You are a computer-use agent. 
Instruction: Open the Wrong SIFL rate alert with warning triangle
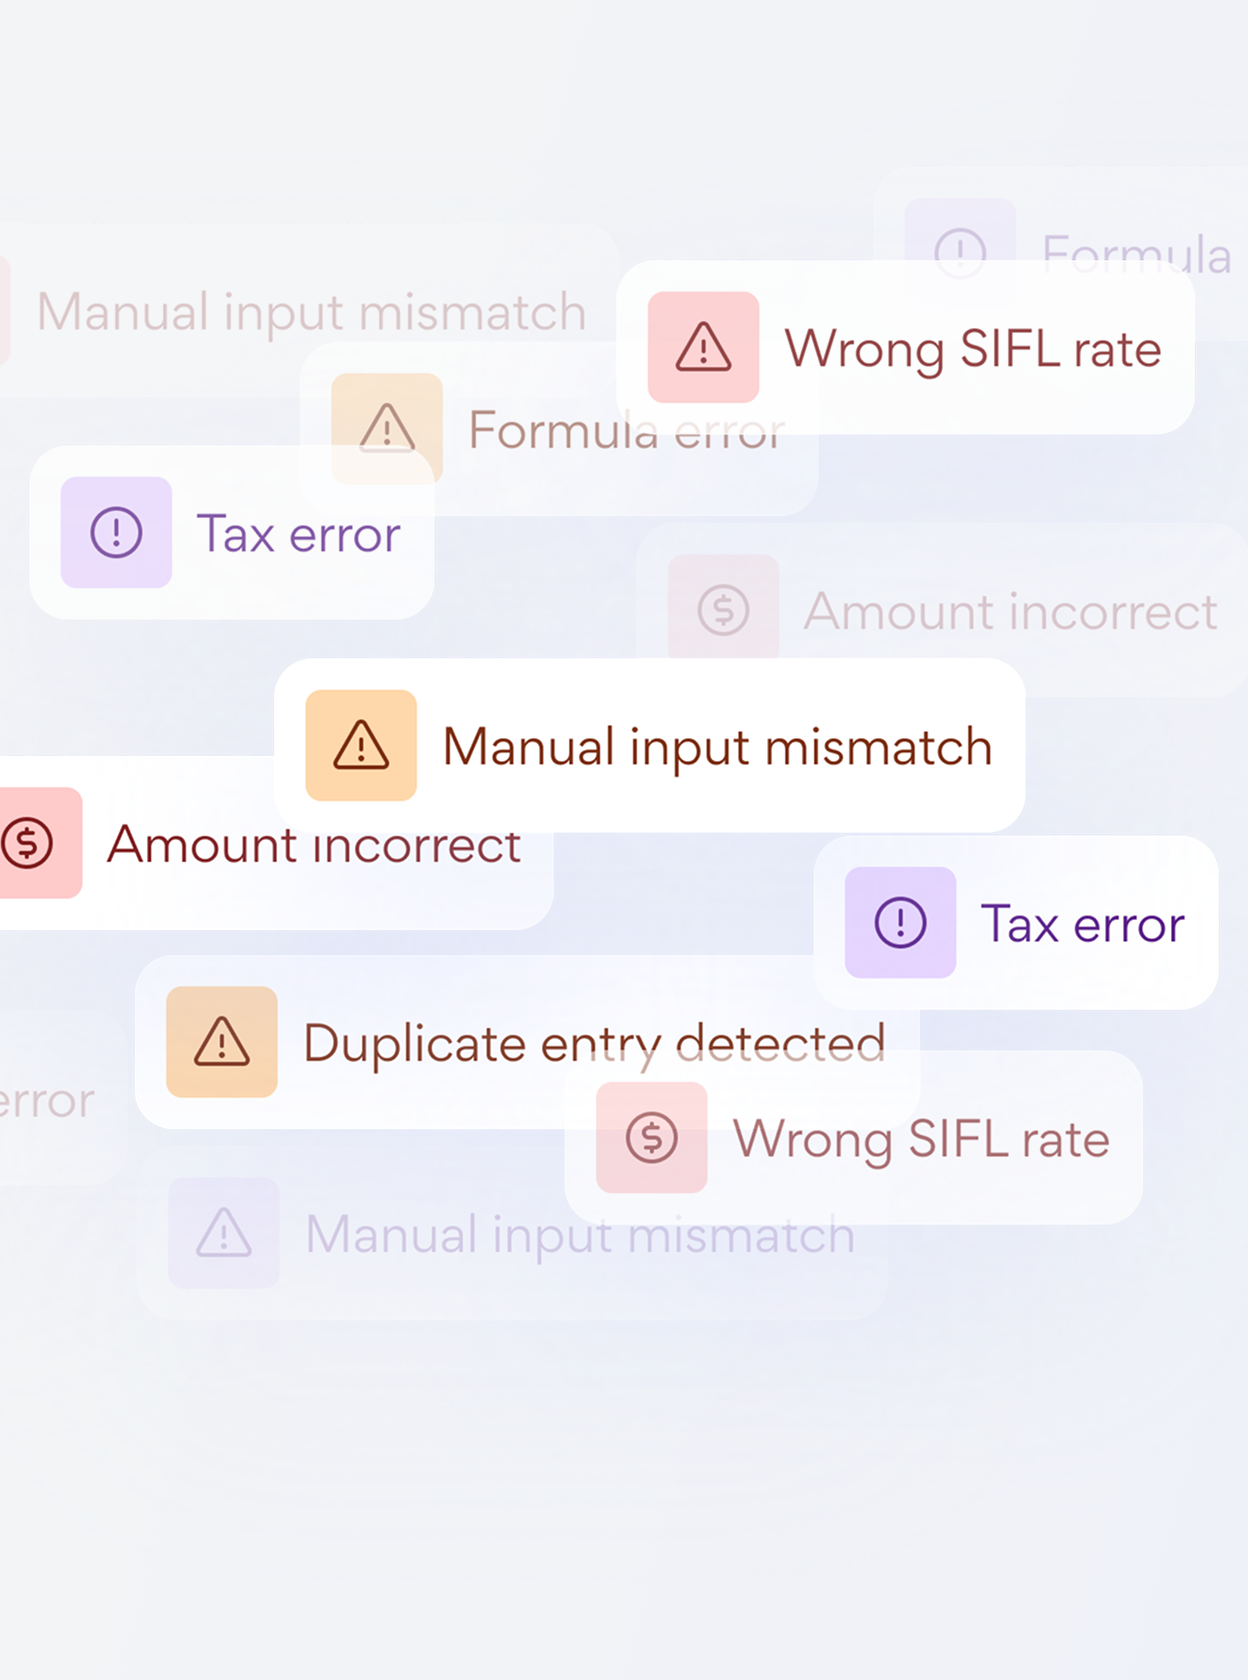972,349
